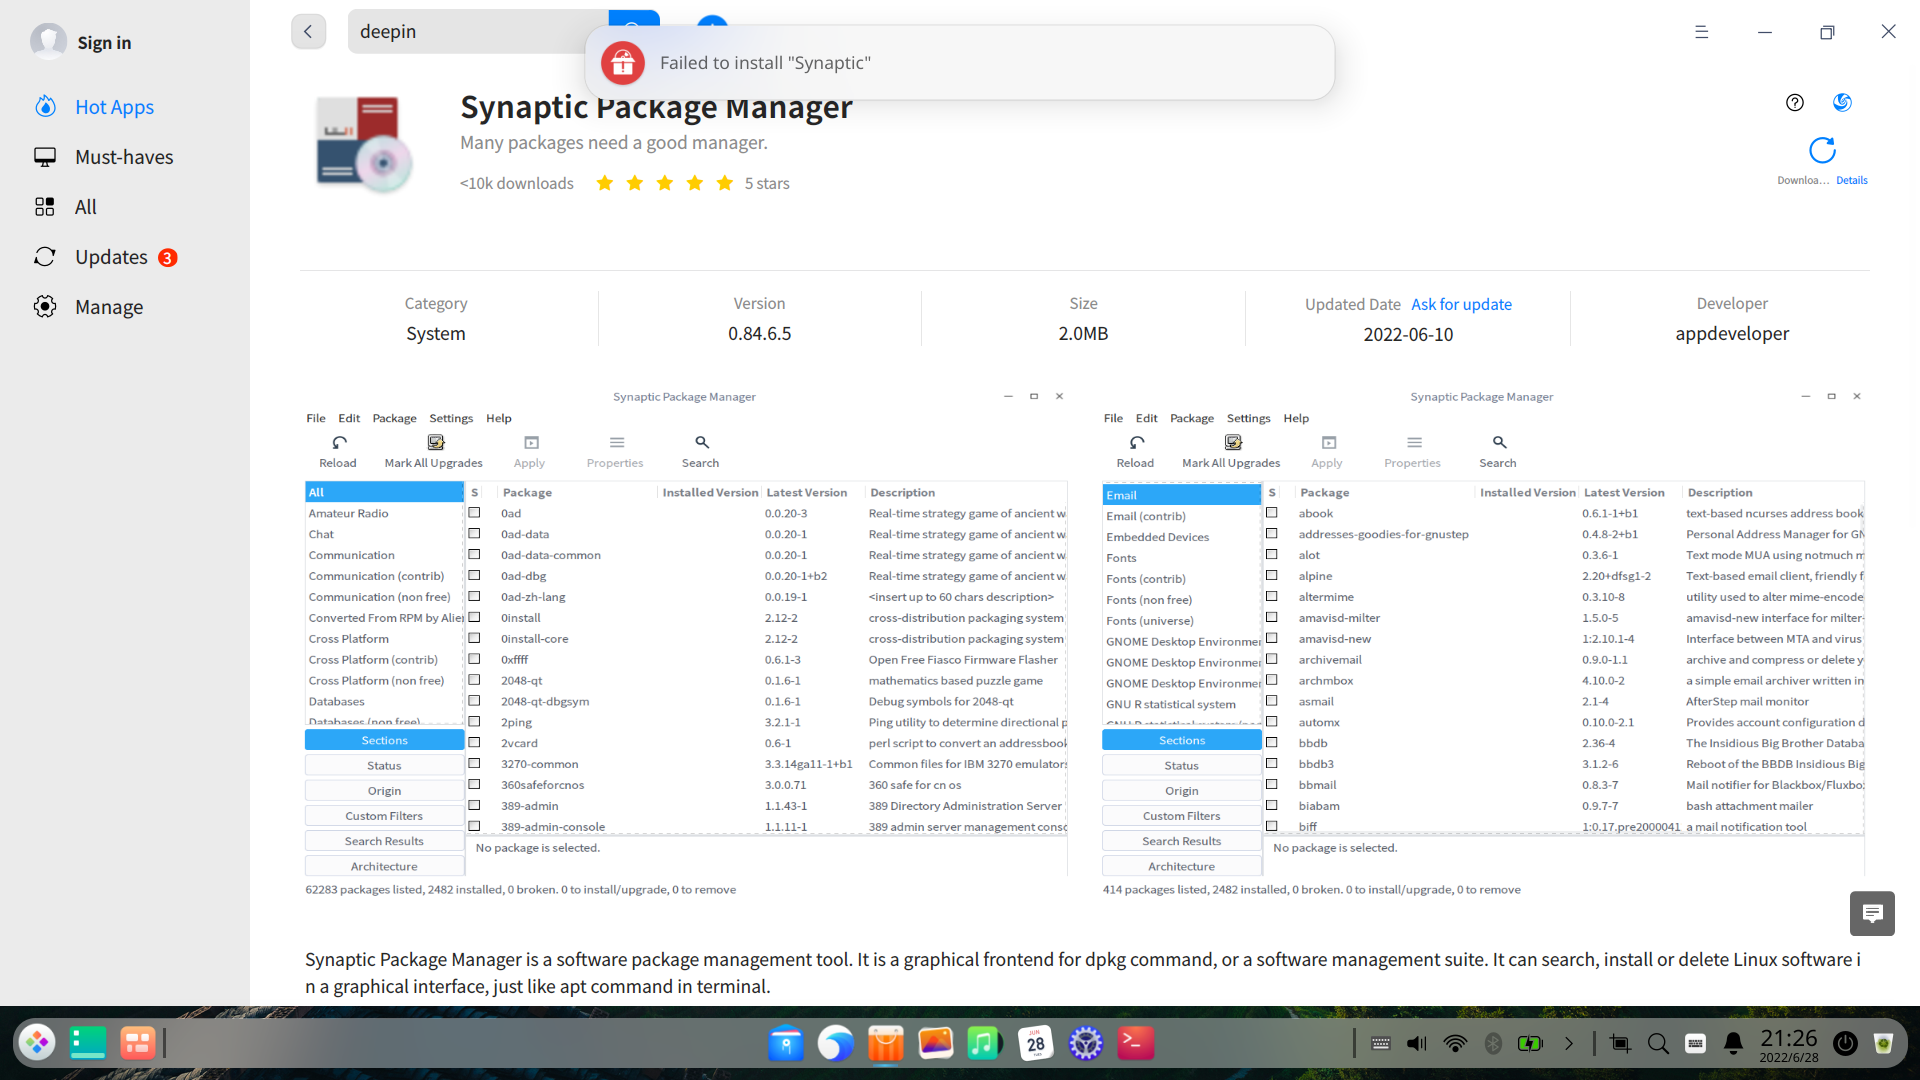This screenshot has height=1080, width=1920.
Task: Click the battery status tray icon
Action: (1531, 1044)
